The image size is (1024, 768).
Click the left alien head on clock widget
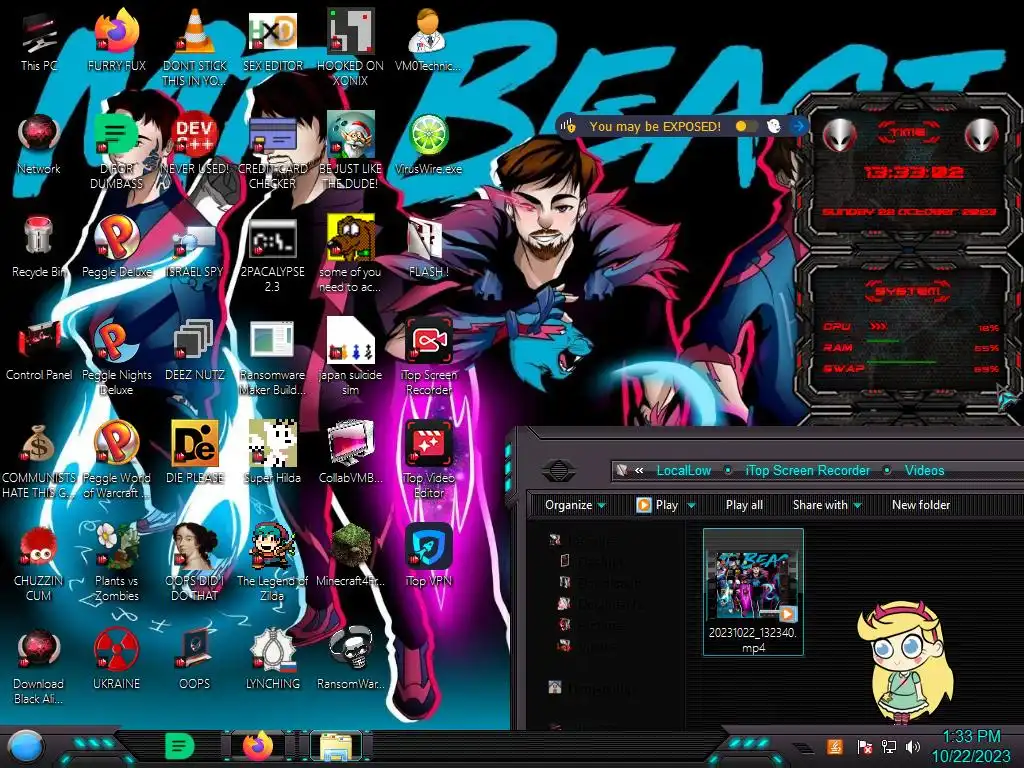pos(839,136)
